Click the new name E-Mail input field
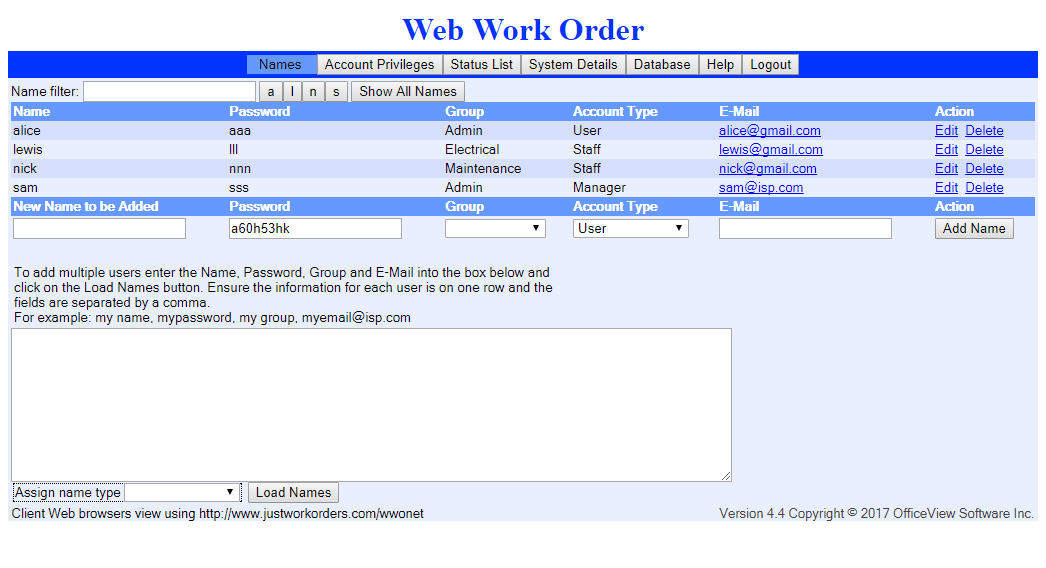The image size is (1046, 568). 805,228
